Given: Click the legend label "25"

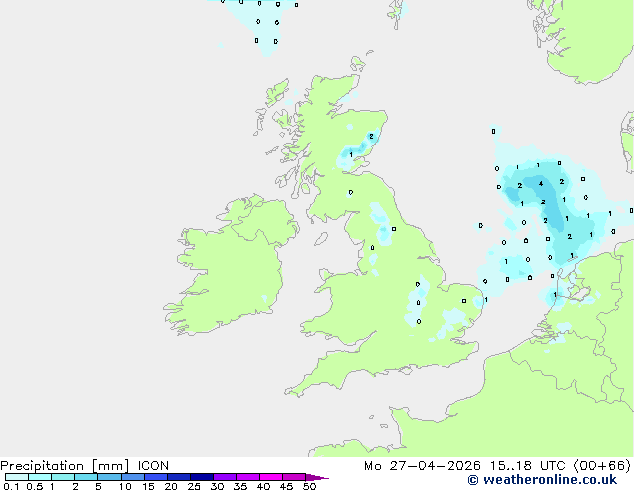Looking at the screenshot, I should [194, 486].
